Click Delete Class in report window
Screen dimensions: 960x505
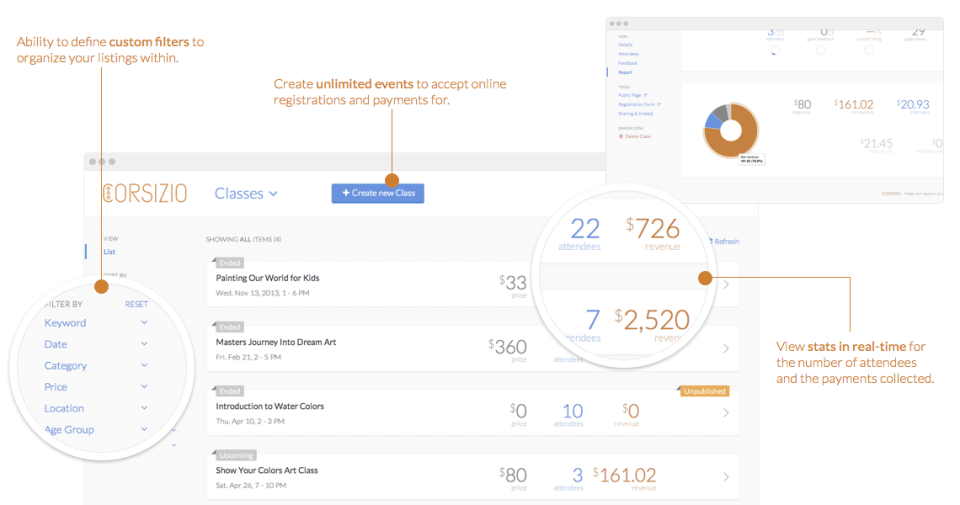(x=638, y=137)
